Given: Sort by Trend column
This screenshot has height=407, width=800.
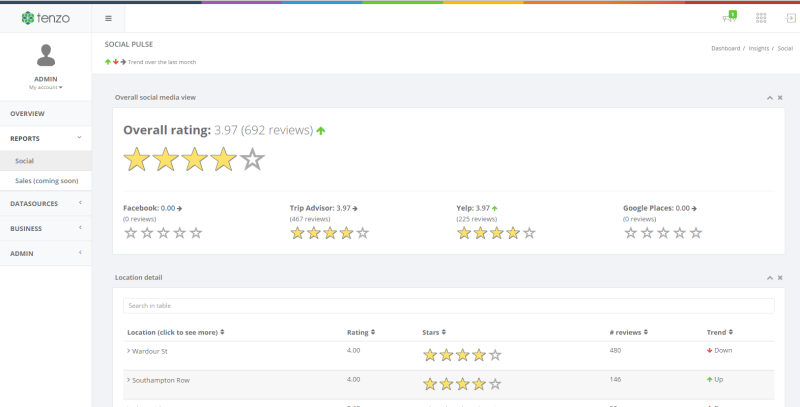Looking at the screenshot, I should [x=719, y=332].
